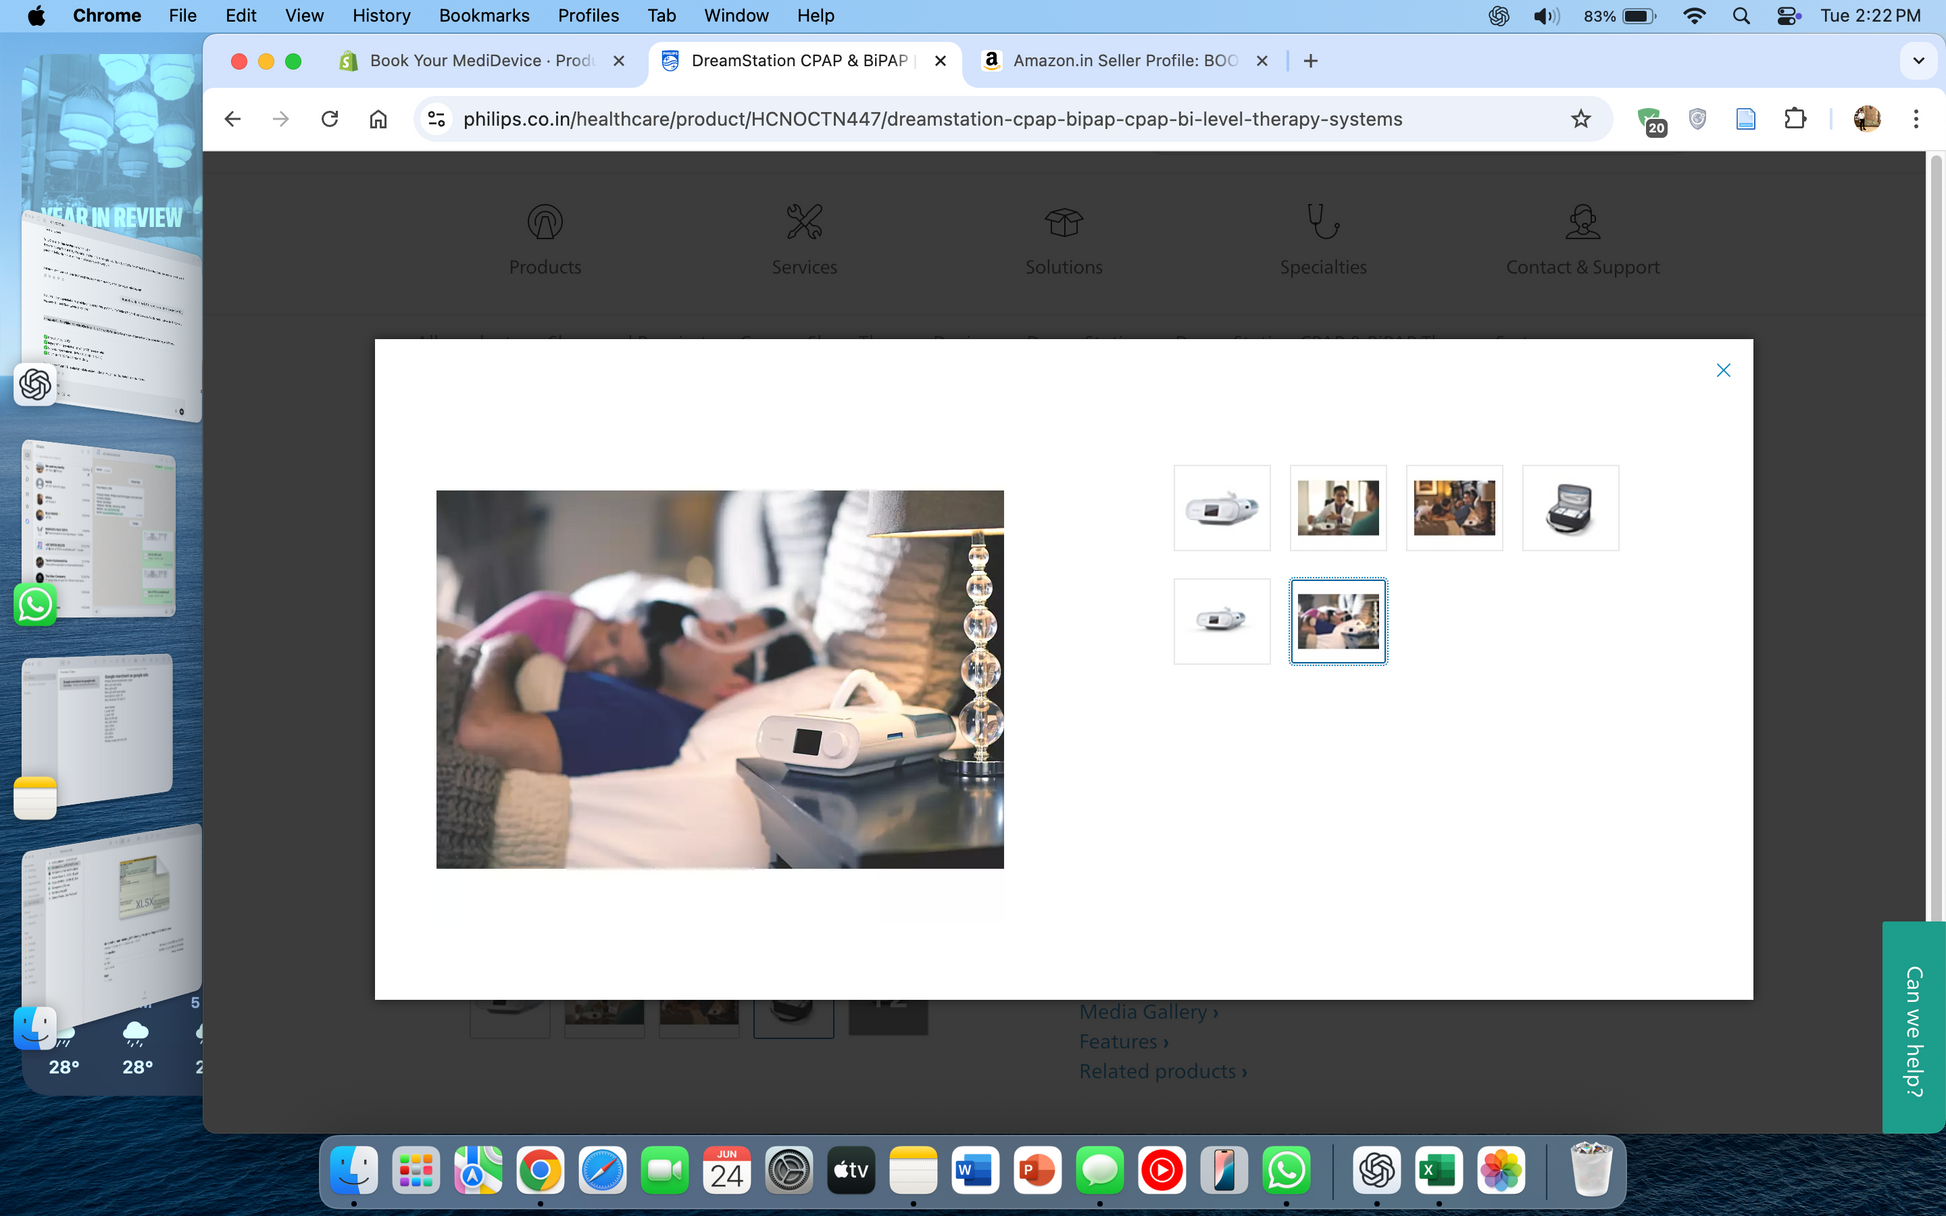
Task: Bookmark this page with the star
Action: coord(1580,119)
